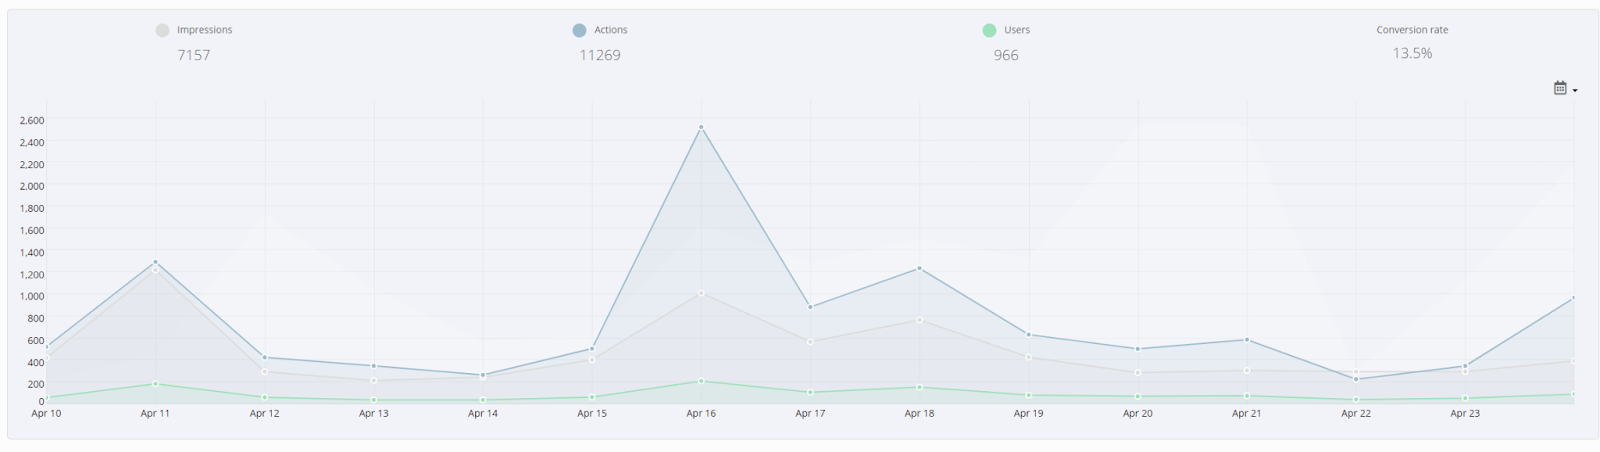The height and width of the screenshot is (452, 1600).
Task: Click the Impressions data point on Apr 16
Action: pos(701,293)
